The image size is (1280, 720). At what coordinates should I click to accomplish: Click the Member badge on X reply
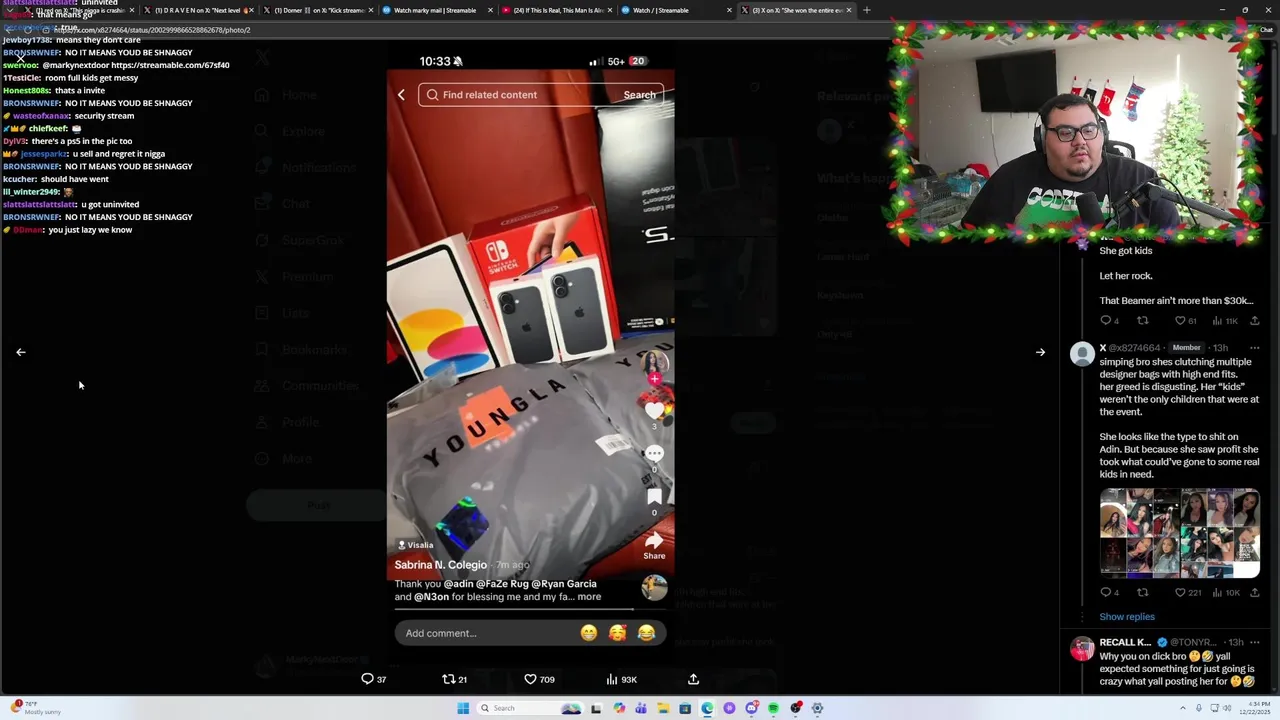coord(1186,348)
